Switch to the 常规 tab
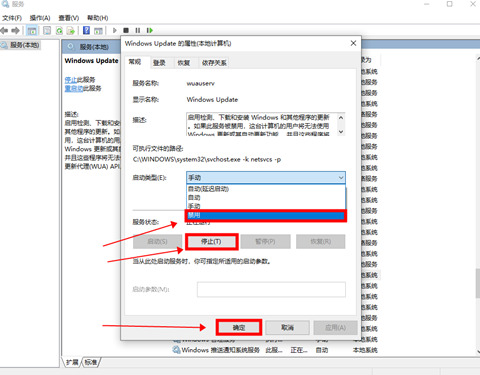The width and height of the screenshot is (480, 375). (x=135, y=62)
